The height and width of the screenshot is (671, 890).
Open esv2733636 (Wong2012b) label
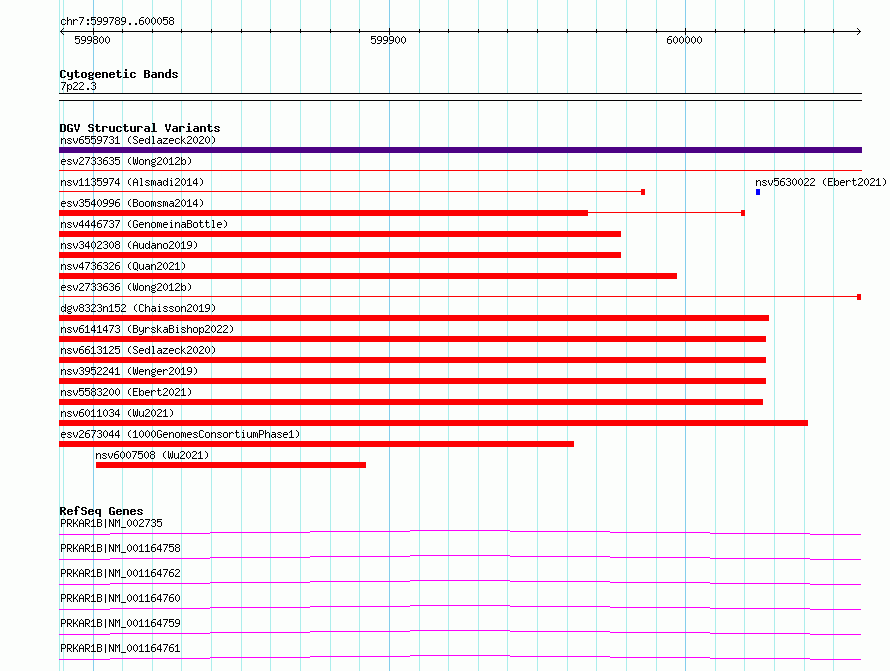coord(126,287)
